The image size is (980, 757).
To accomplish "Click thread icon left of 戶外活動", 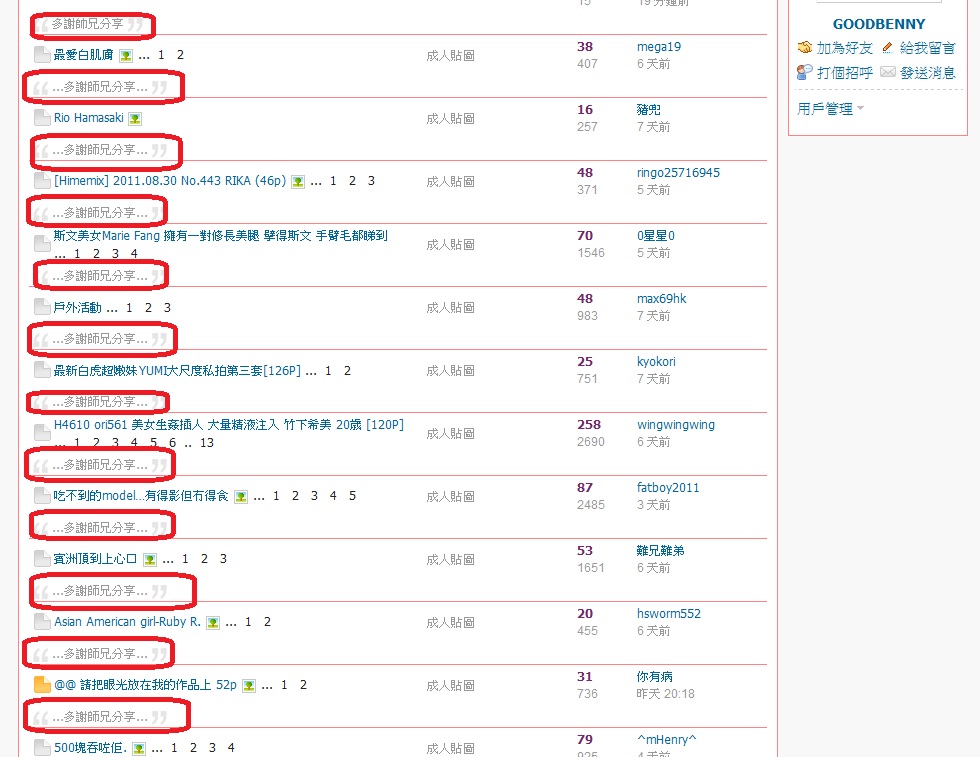I will (42, 307).
